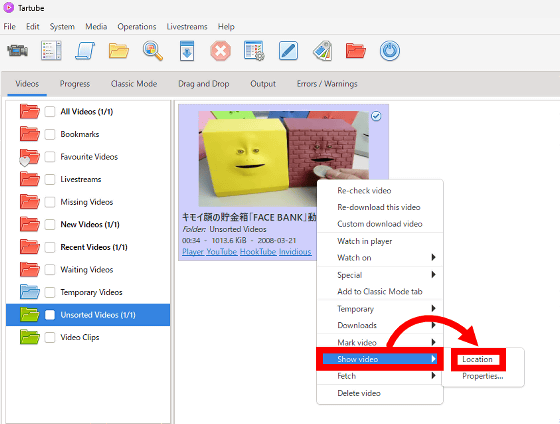Click the download-all toolbar icon with arrow
Screen dimensions: 560x424
click(187, 51)
